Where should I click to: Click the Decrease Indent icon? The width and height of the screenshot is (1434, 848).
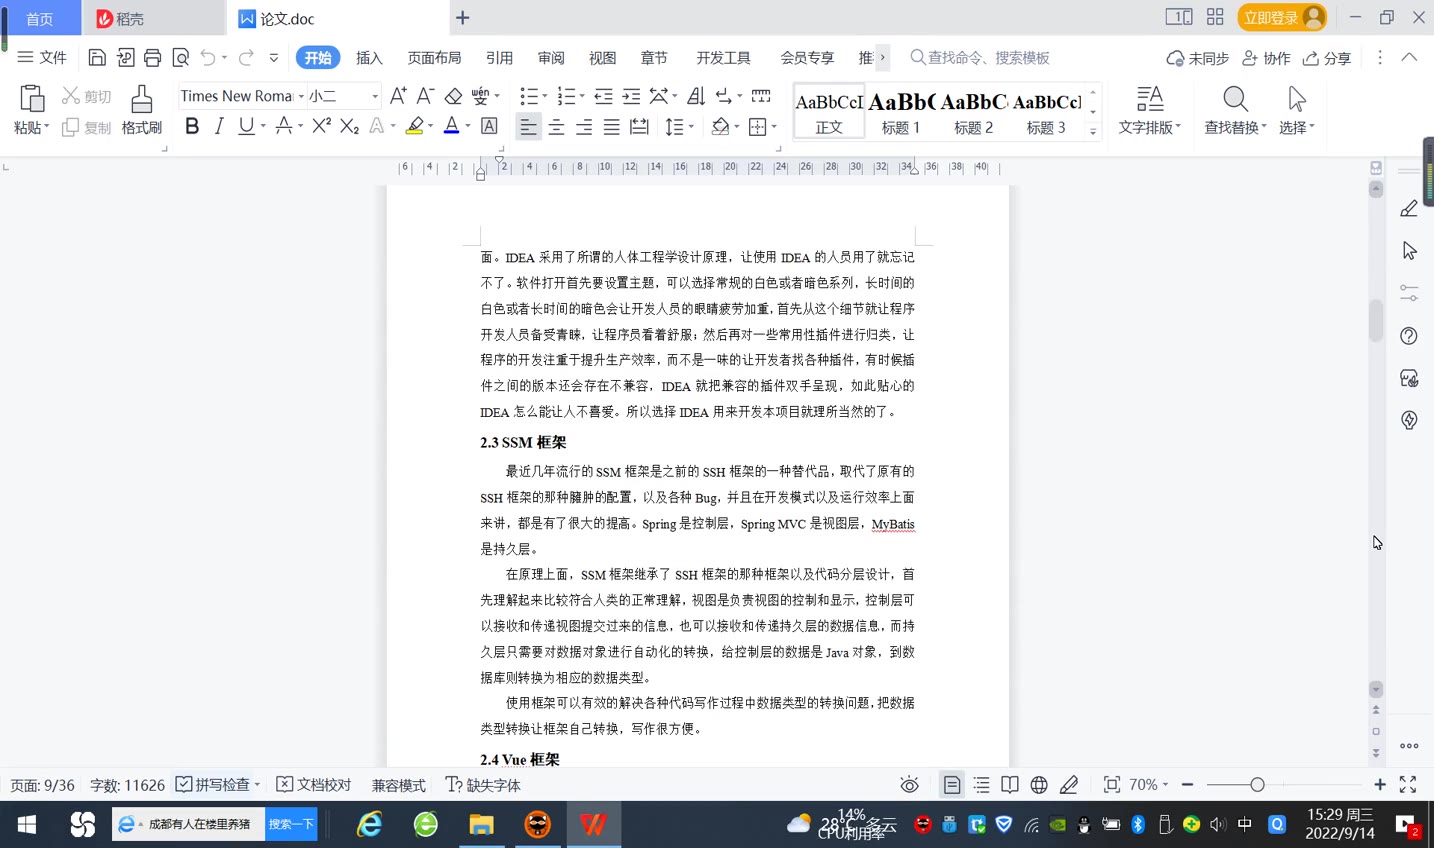click(603, 96)
